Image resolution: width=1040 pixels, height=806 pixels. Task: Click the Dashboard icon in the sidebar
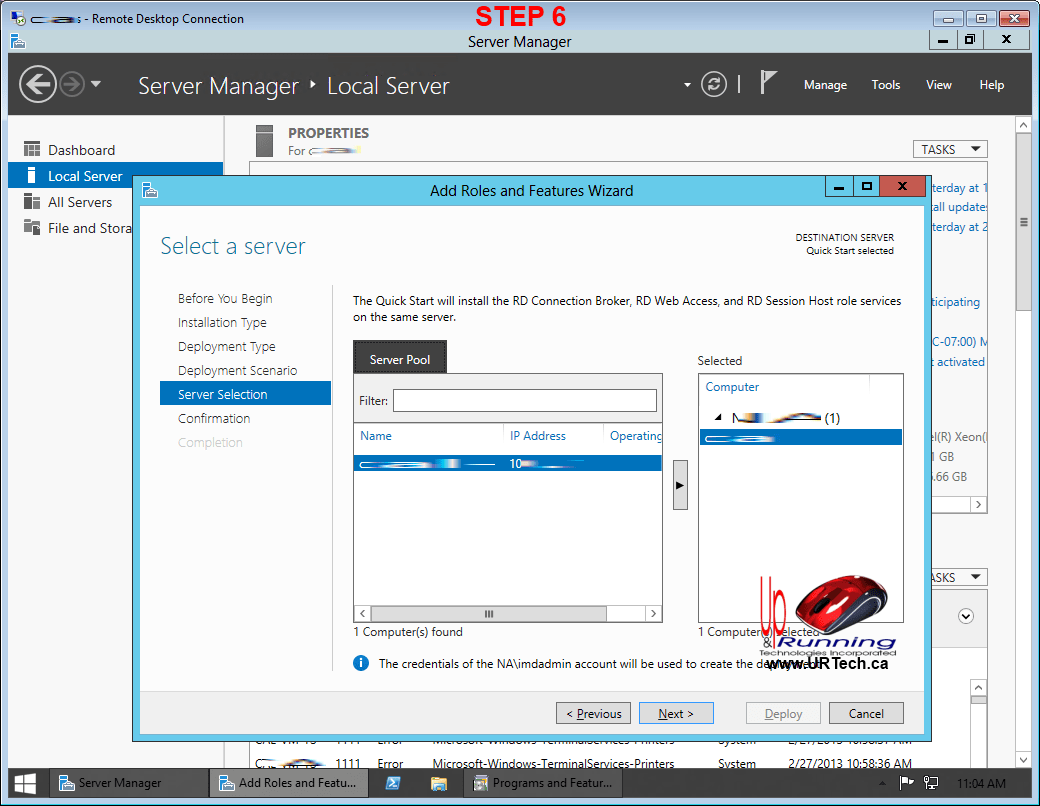coord(32,150)
